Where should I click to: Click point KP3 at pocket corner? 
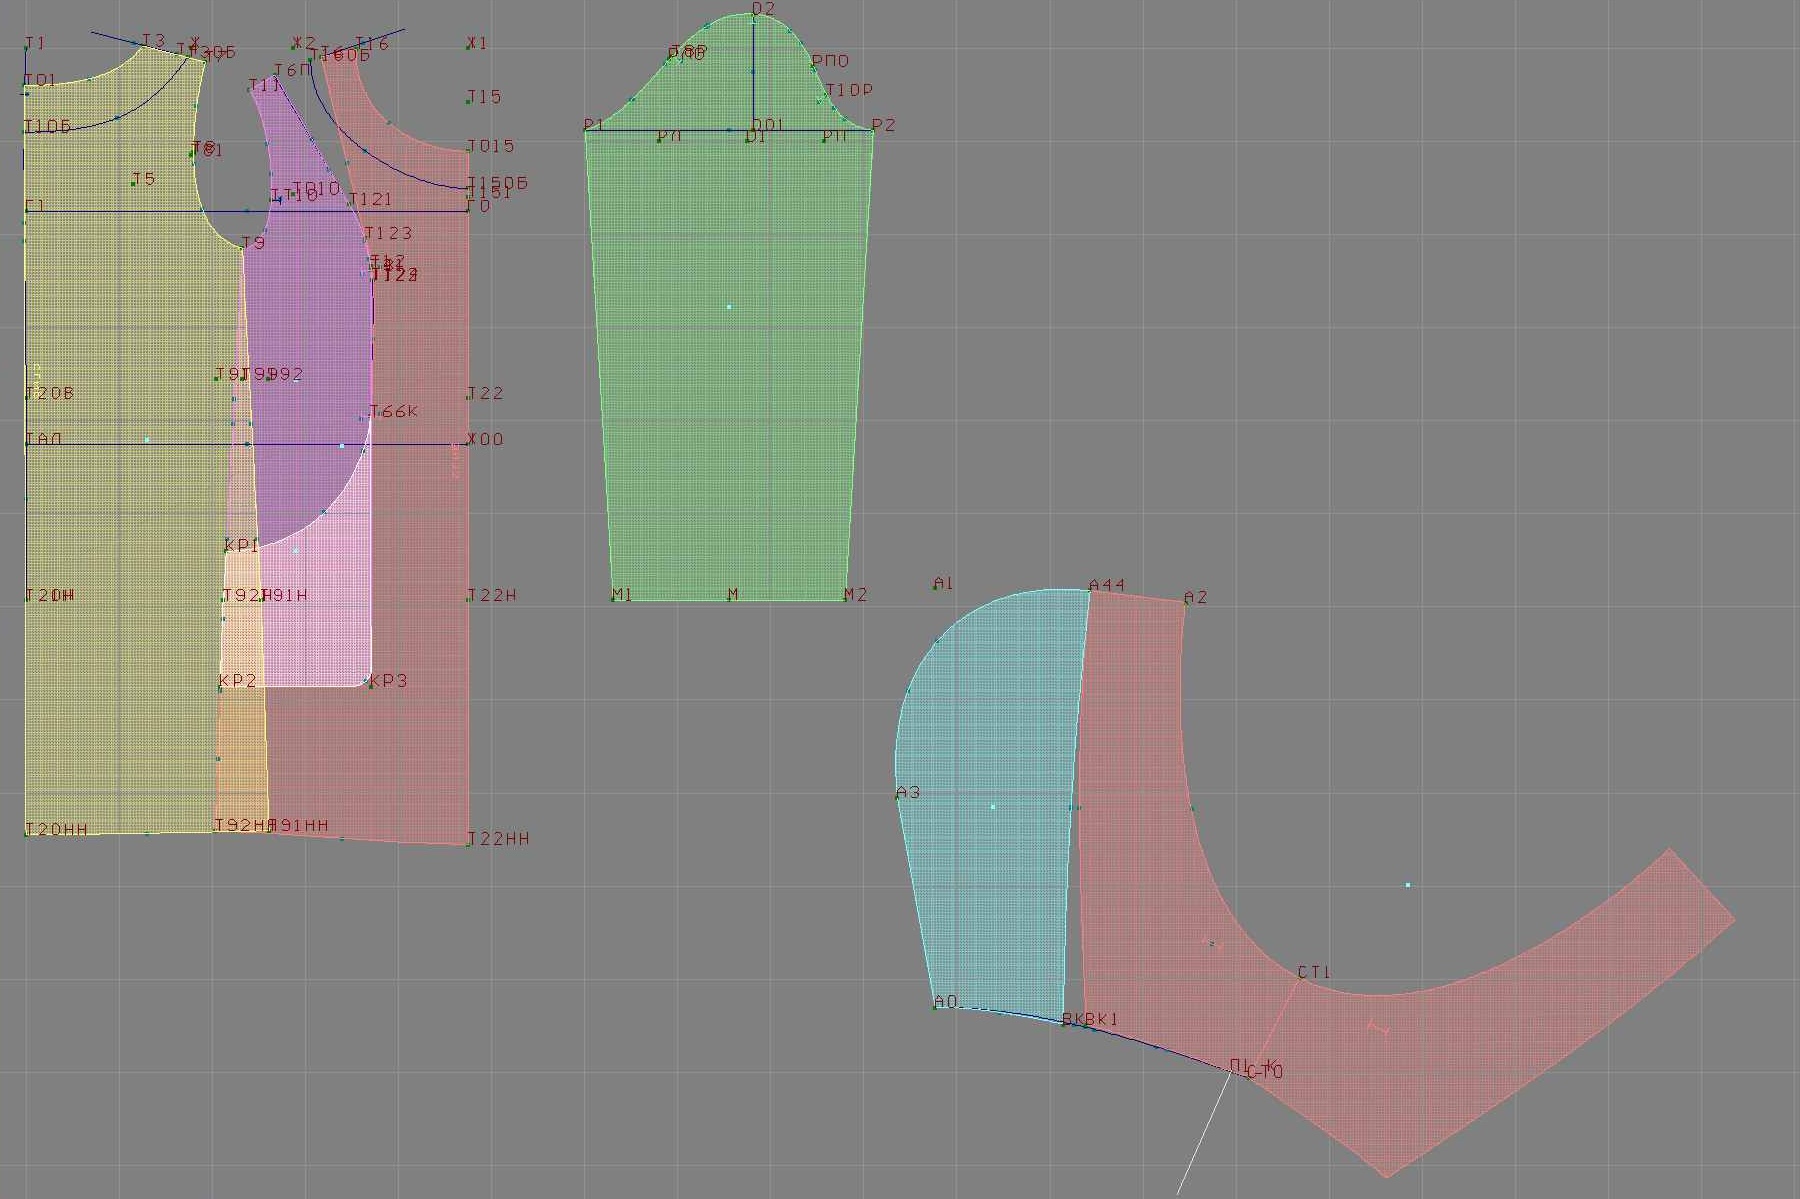(369, 684)
